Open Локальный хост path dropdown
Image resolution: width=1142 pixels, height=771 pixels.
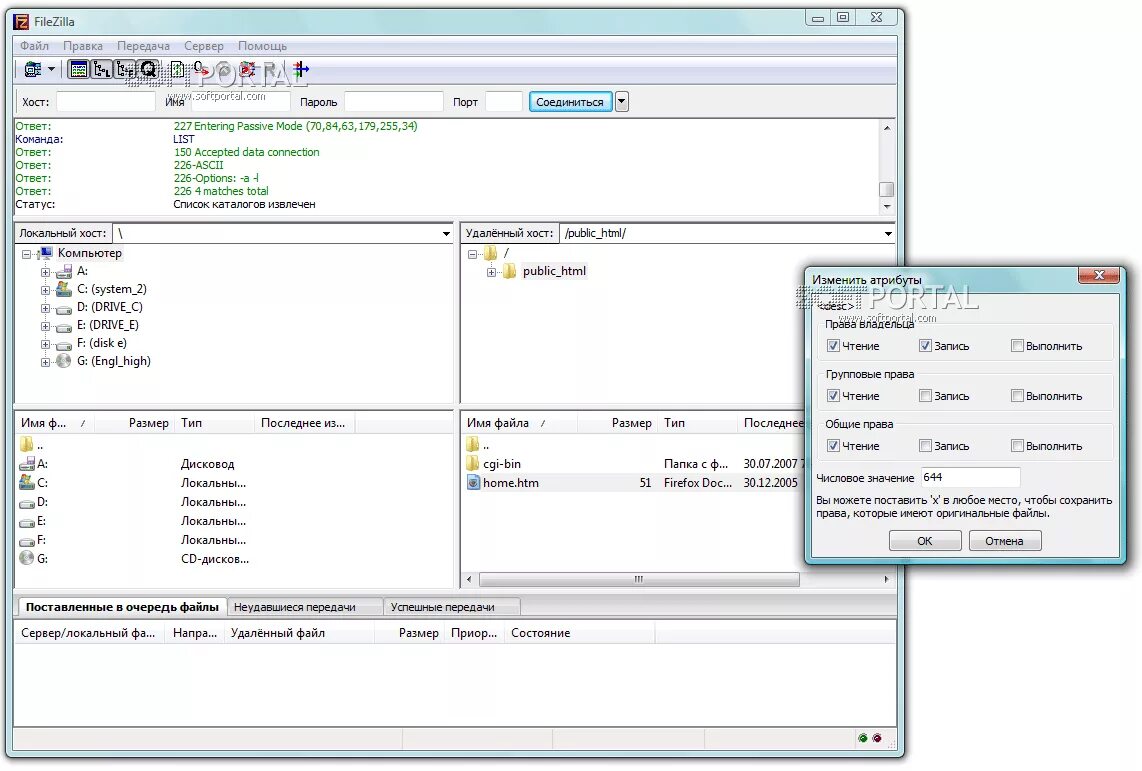[446, 234]
